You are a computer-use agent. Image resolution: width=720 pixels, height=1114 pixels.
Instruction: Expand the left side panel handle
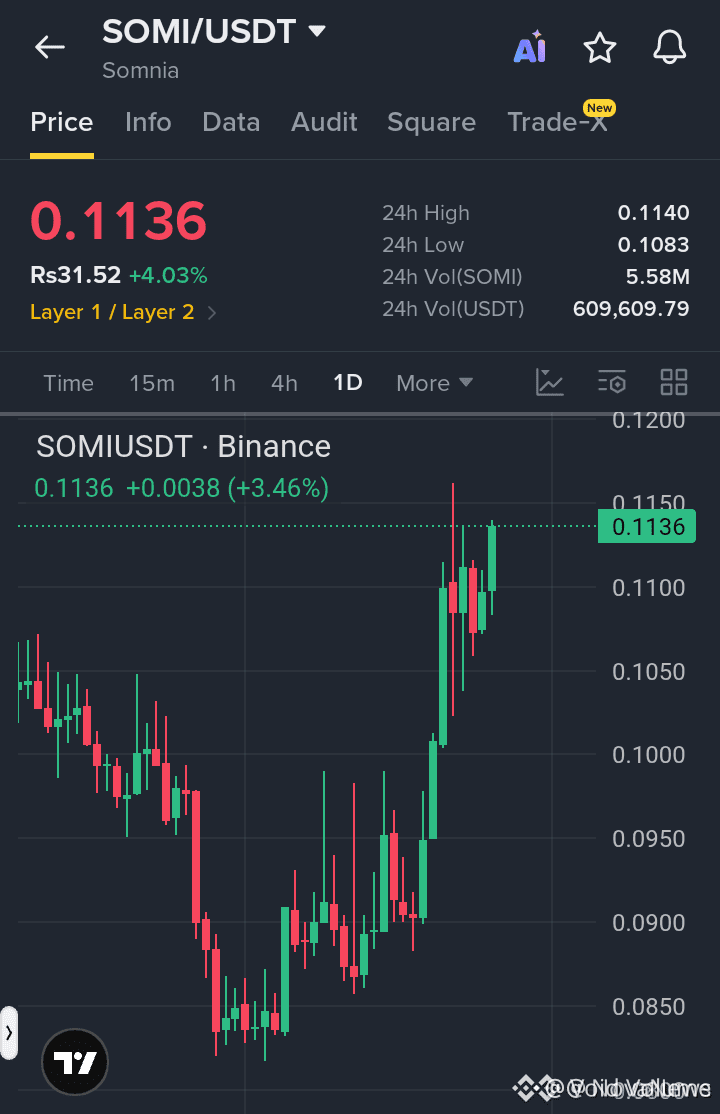point(9,1033)
